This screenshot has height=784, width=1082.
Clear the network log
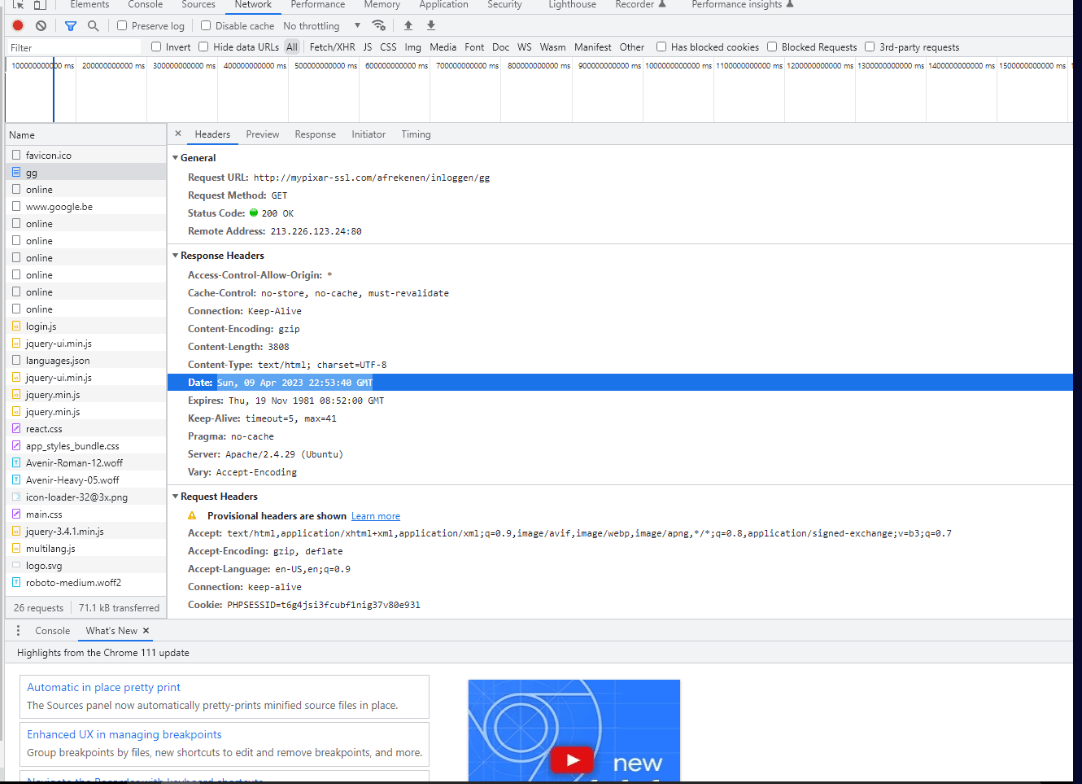point(41,26)
